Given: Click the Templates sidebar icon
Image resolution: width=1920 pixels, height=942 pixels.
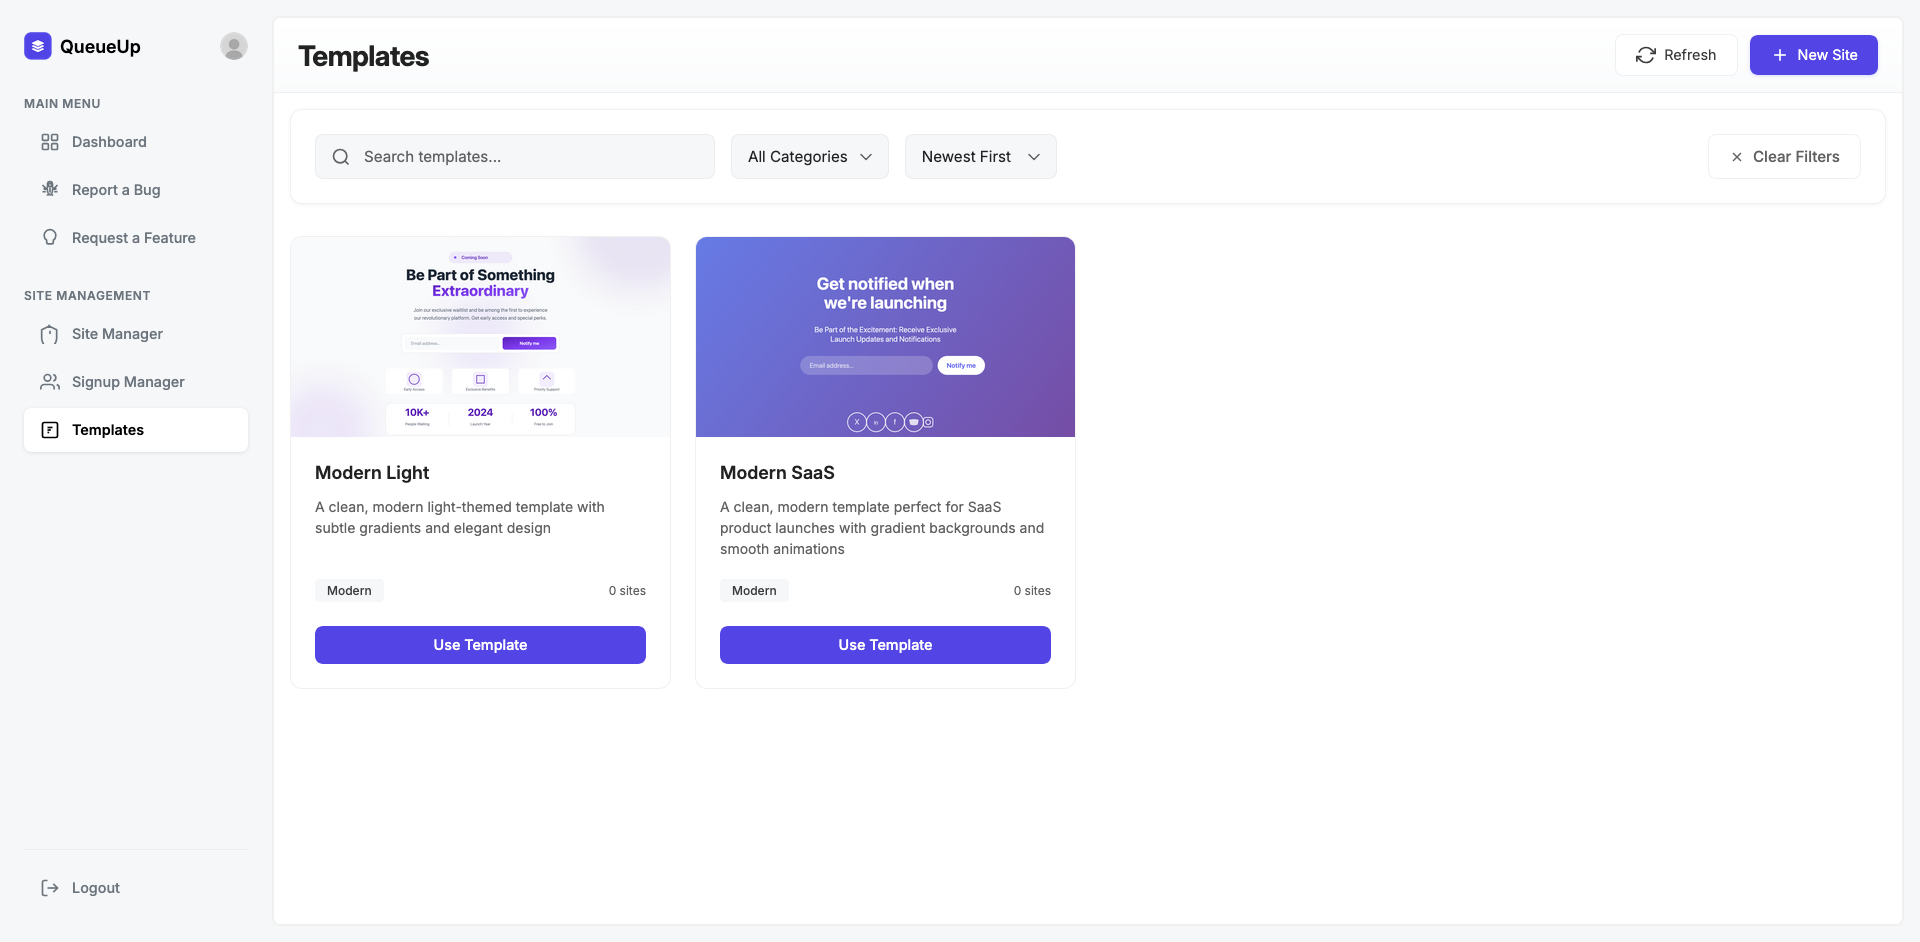Looking at the screenshot, I should (50, 430).
